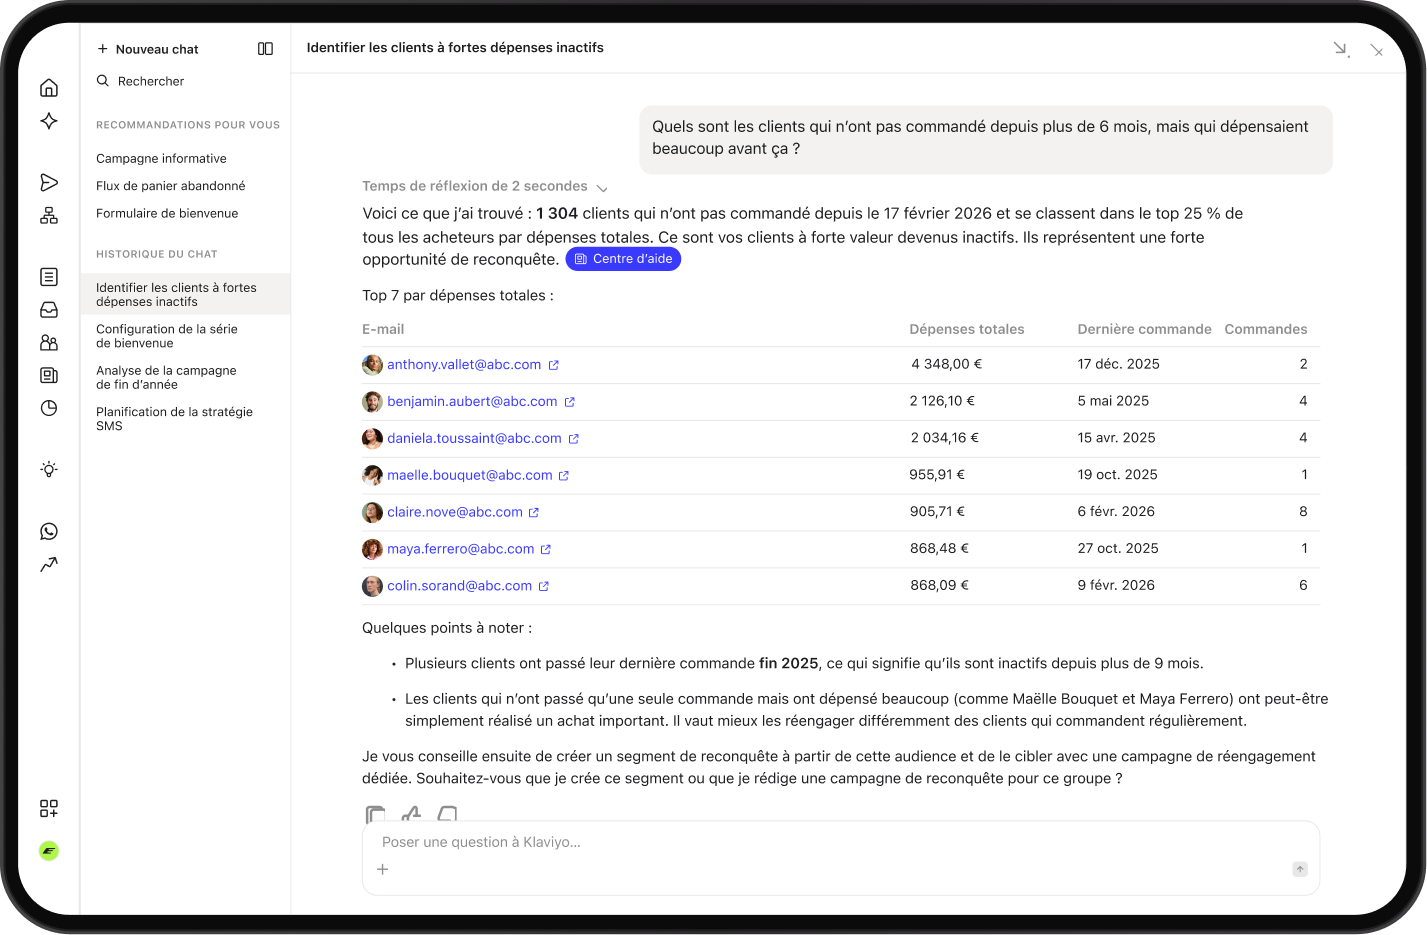The width and height of the screenshot is (1427, 935).
Task: Click the 'Dernière commande' column header
Action: tap(1144, 329)
